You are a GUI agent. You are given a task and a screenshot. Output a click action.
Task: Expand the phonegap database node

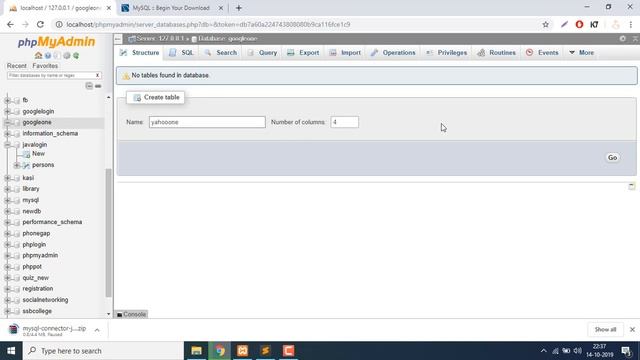point(7,233)
